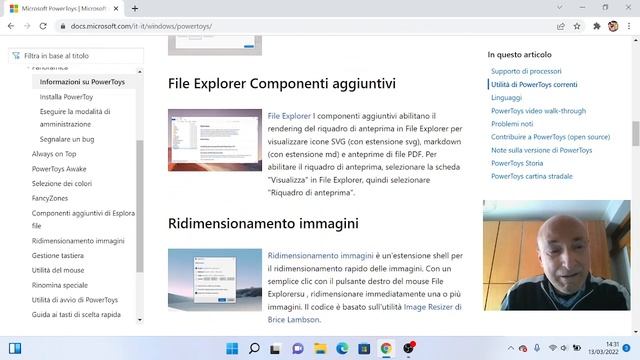Jump to PowerToys Storia section

[x=517, y=163]
